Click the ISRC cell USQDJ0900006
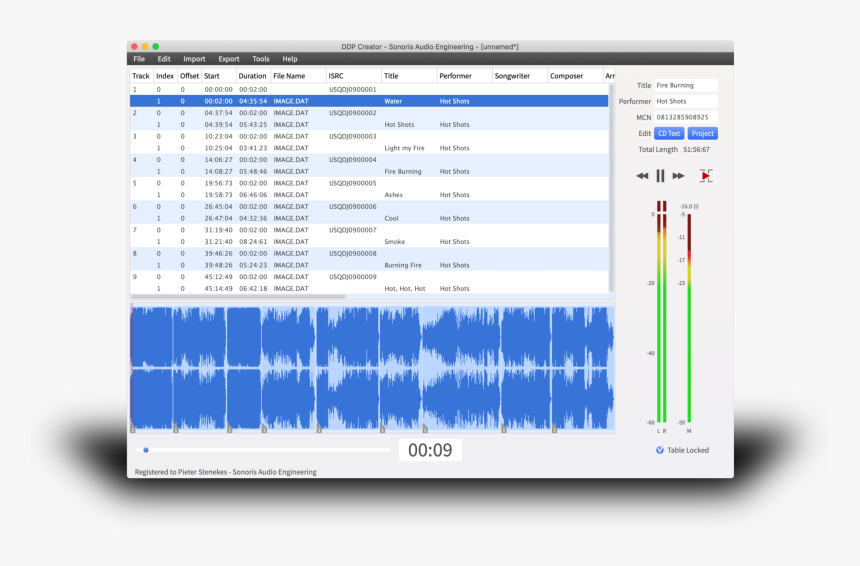The width and height of the screenshot is (860, 566). tap(353, 207)
